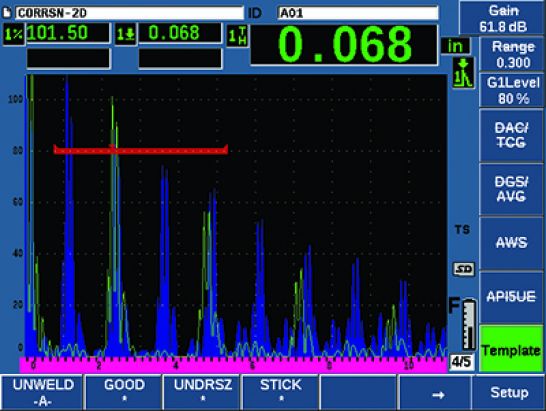This screenshot has width=546, height=411.
Task: Toggle the AWS option
Action: [x=511, y=243]
